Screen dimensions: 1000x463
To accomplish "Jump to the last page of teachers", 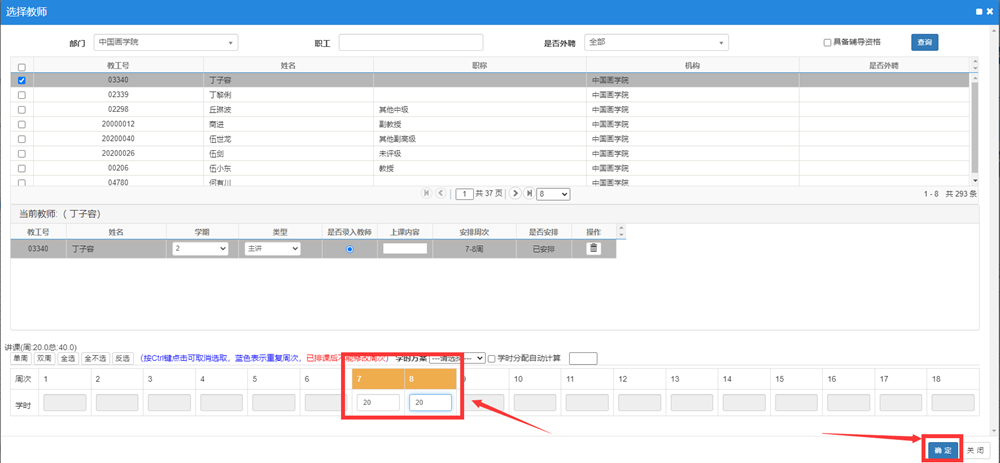I will point(528,193).
